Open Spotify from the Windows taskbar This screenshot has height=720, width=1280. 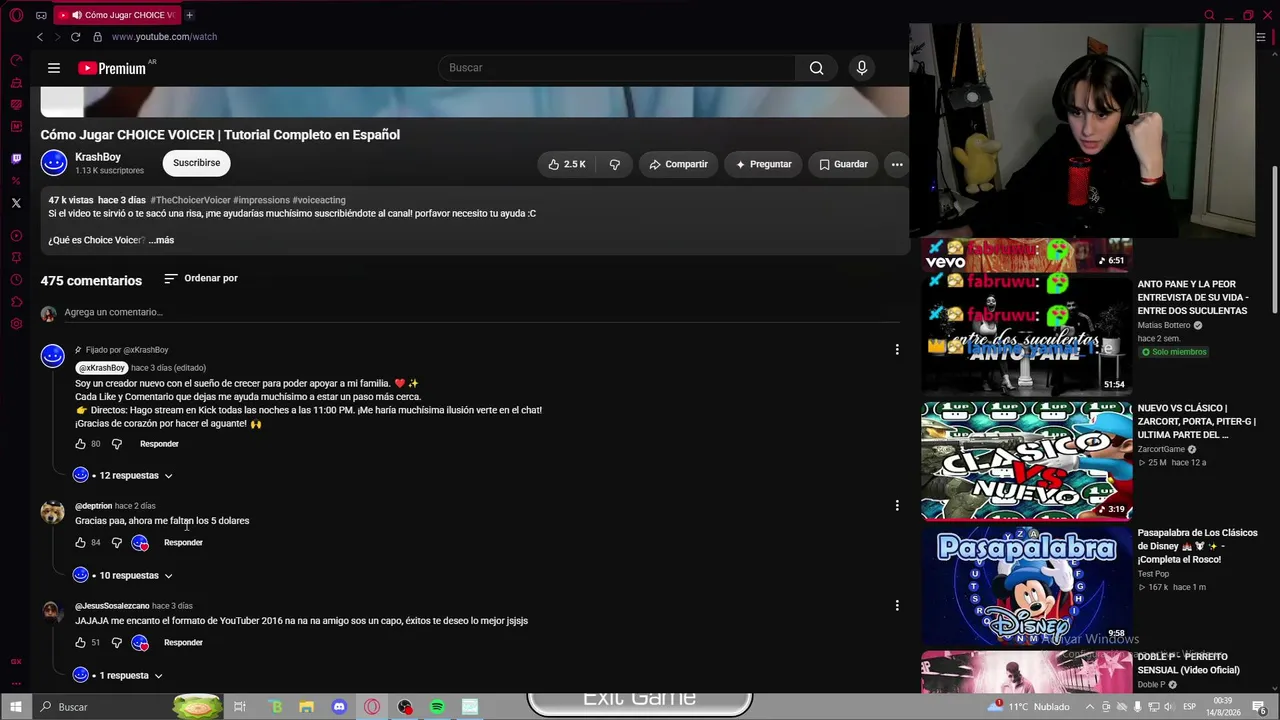point(437,707)
